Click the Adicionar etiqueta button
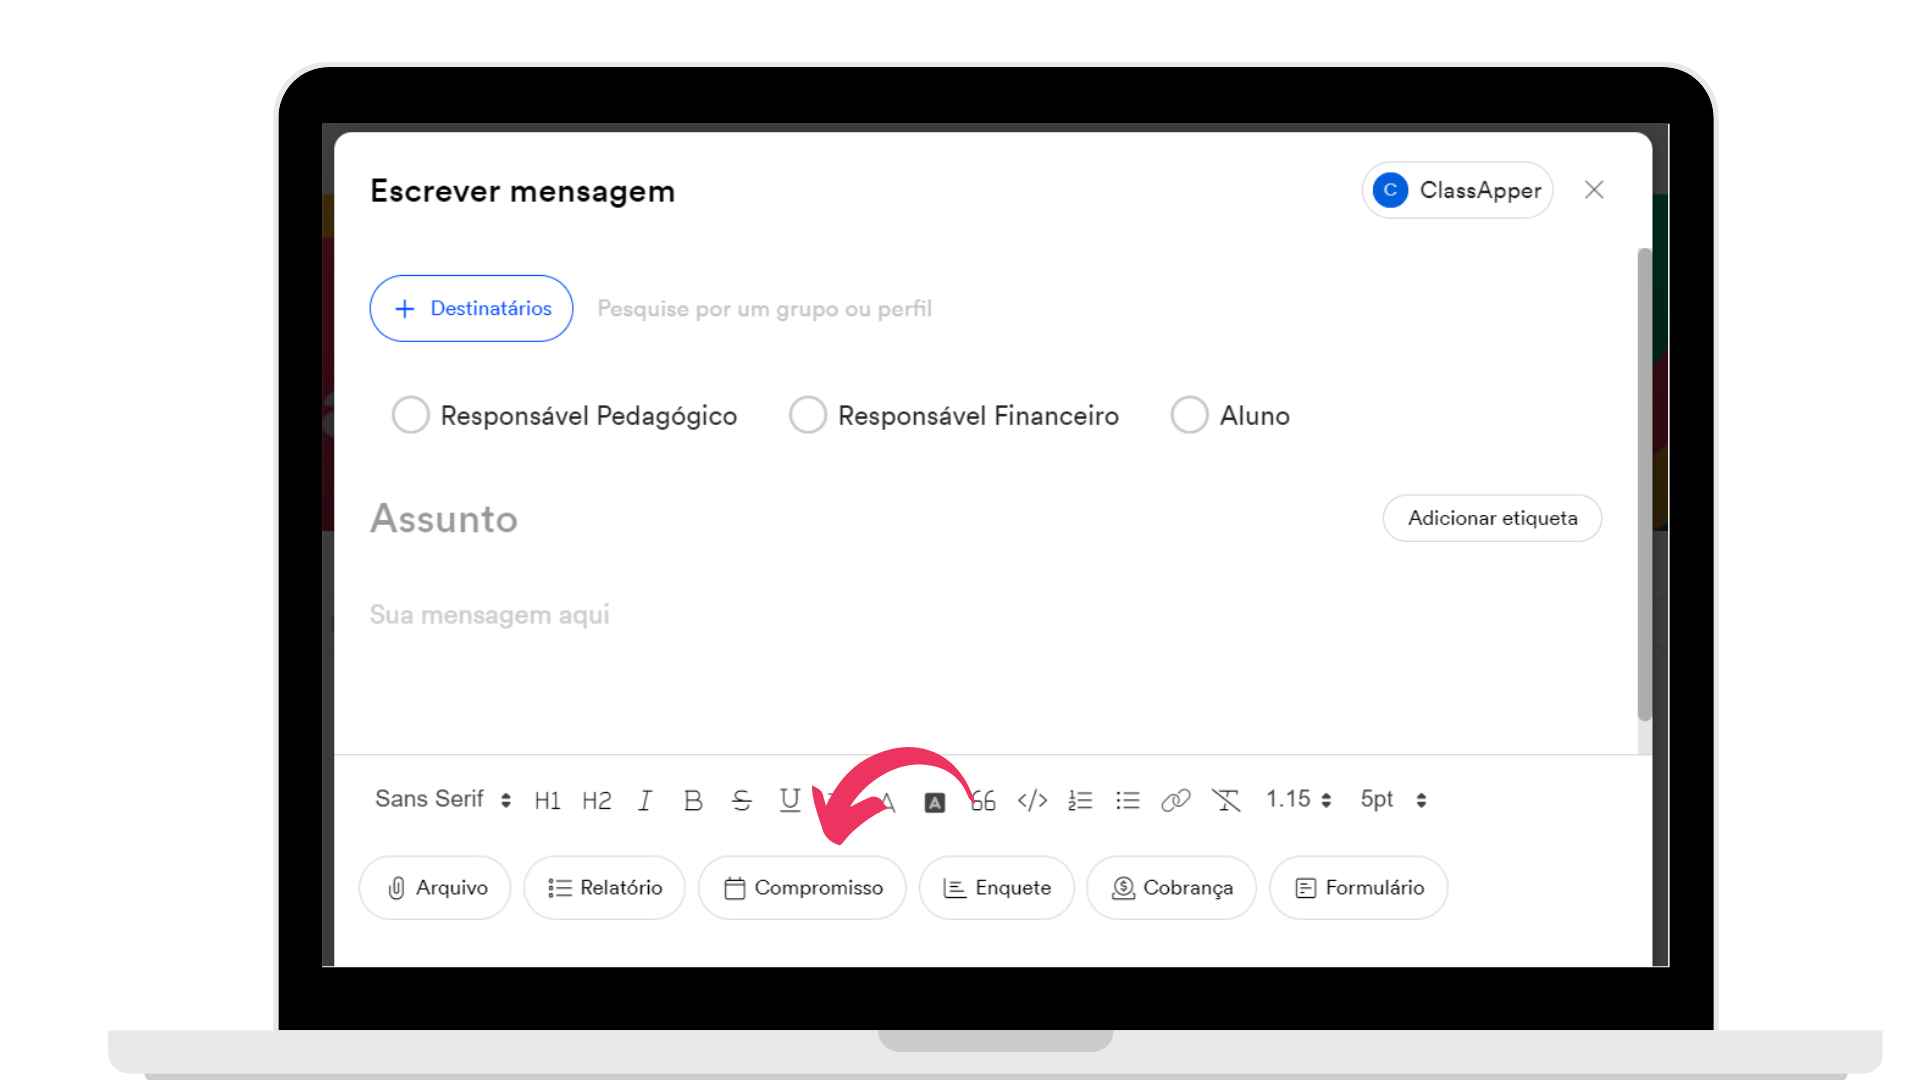This screenshot has height=1080, width=1920. point(1492,518)
